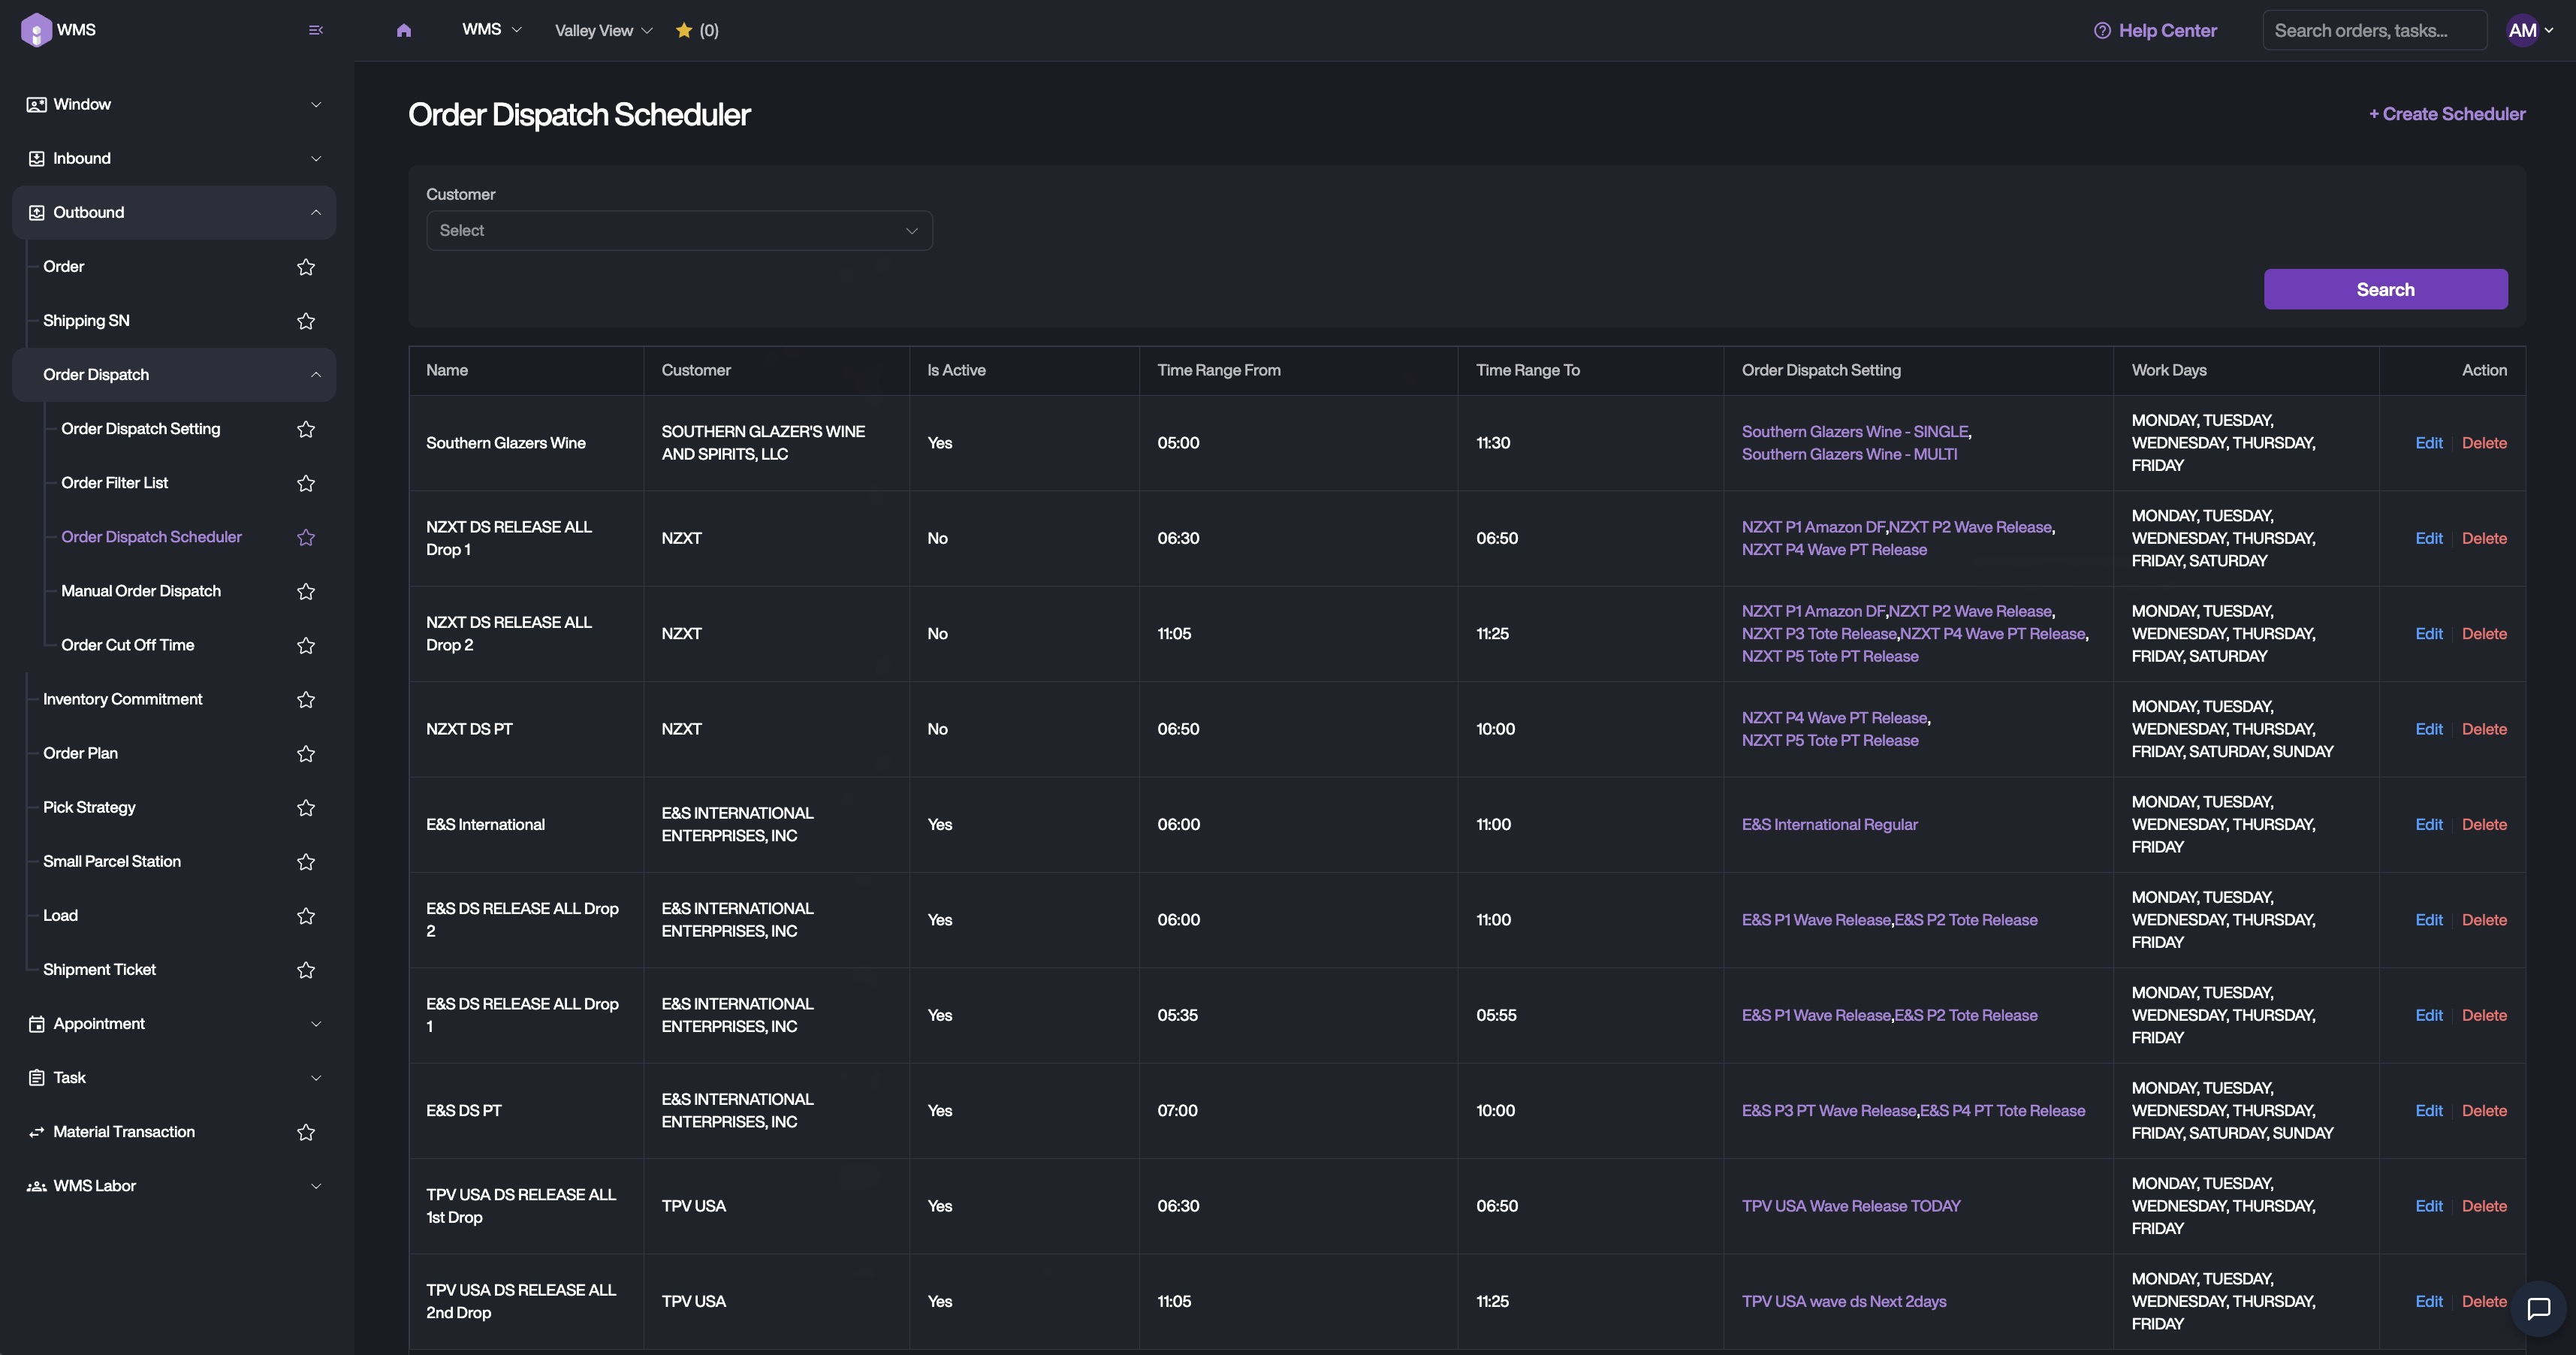Click the Inbound sidebar icon
This screenshot has height=1355, width=2576.
(36, 158)
